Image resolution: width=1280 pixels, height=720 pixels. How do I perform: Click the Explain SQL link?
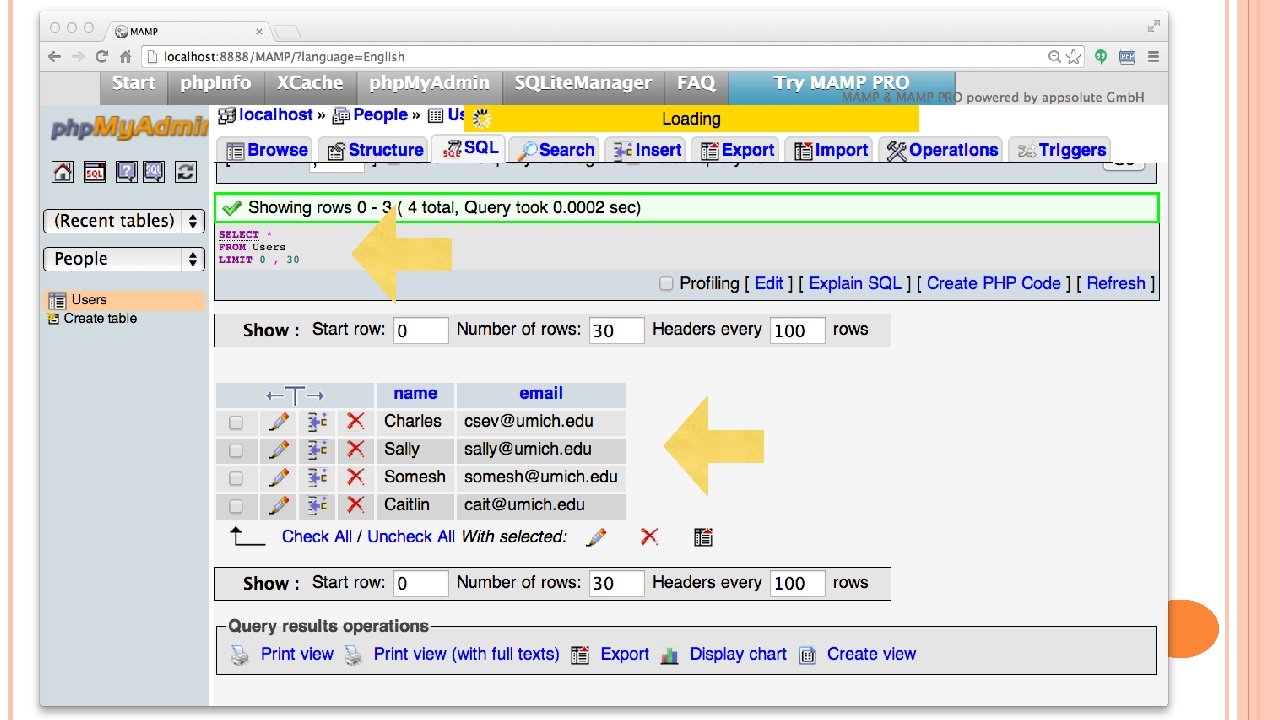click(x=855, y=283)
